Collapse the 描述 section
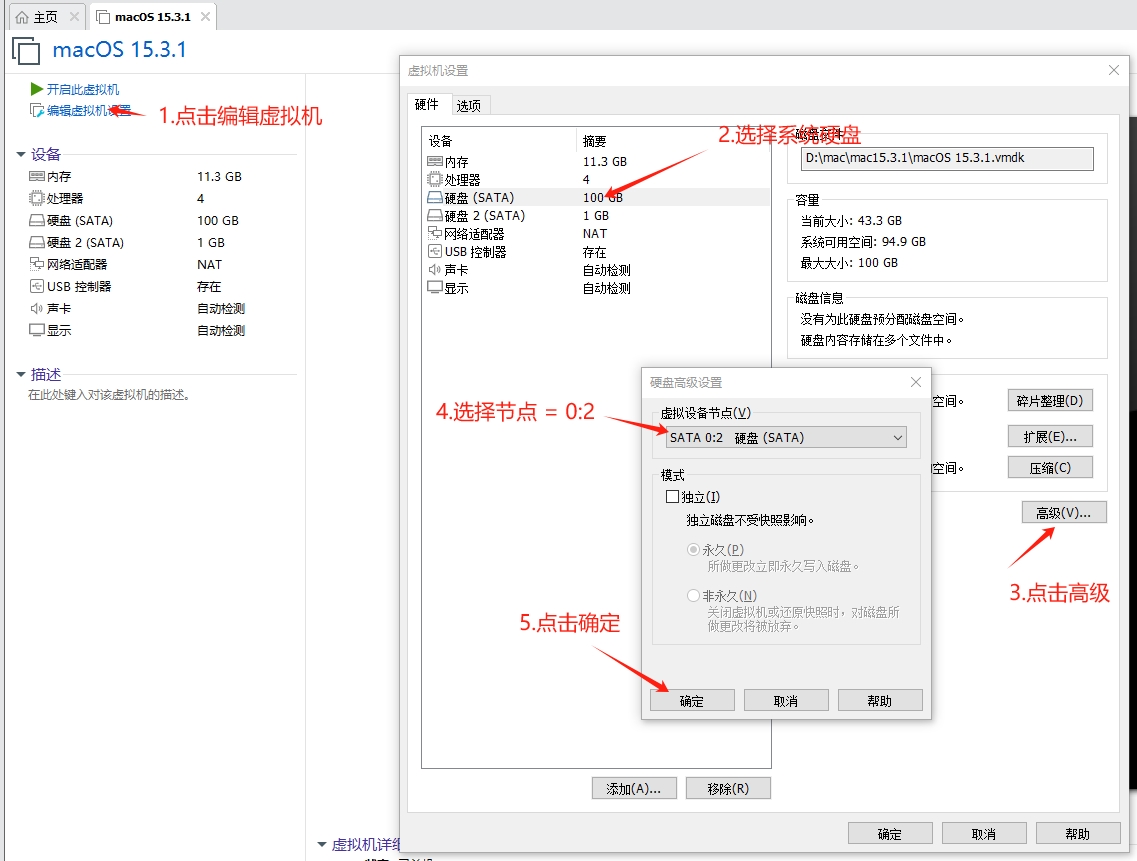Image resolution: width=1137 pixels, height=861 pixels. (21, 375)
